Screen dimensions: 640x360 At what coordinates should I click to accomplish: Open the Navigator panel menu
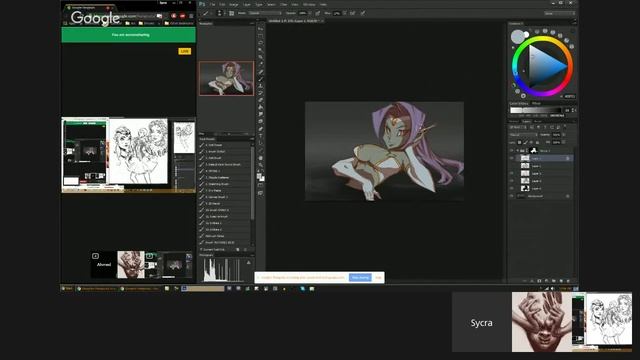pos(252,24)
